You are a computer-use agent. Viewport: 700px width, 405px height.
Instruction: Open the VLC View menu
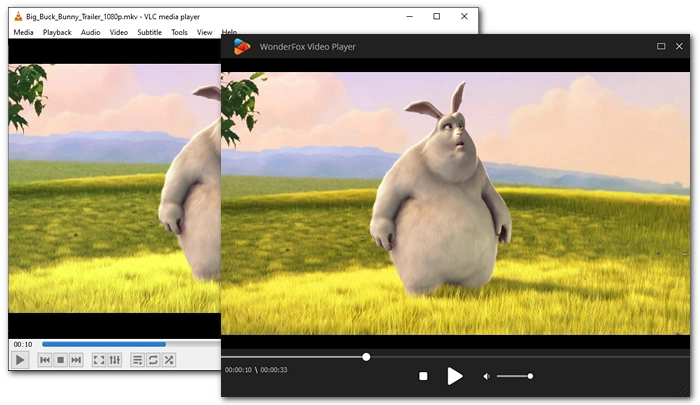(x=204, y=32)
